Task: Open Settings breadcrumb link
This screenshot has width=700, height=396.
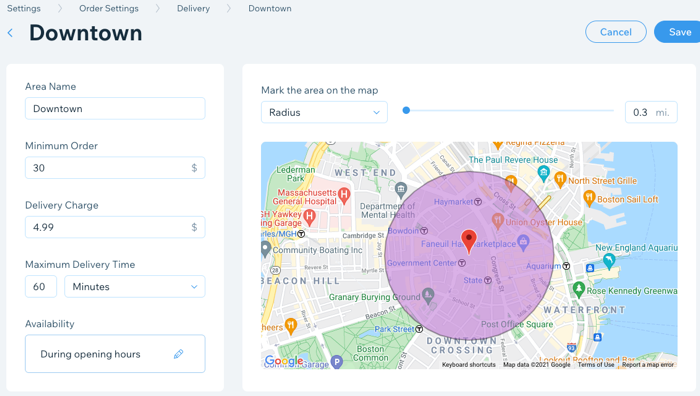Action: point(24,8)
